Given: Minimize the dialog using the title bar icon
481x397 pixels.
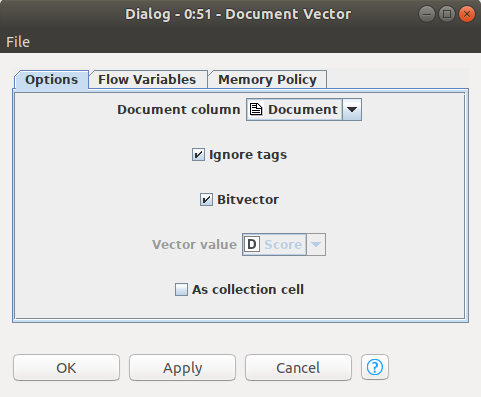Looking at the screenshot, I should (x=427, y=14).
